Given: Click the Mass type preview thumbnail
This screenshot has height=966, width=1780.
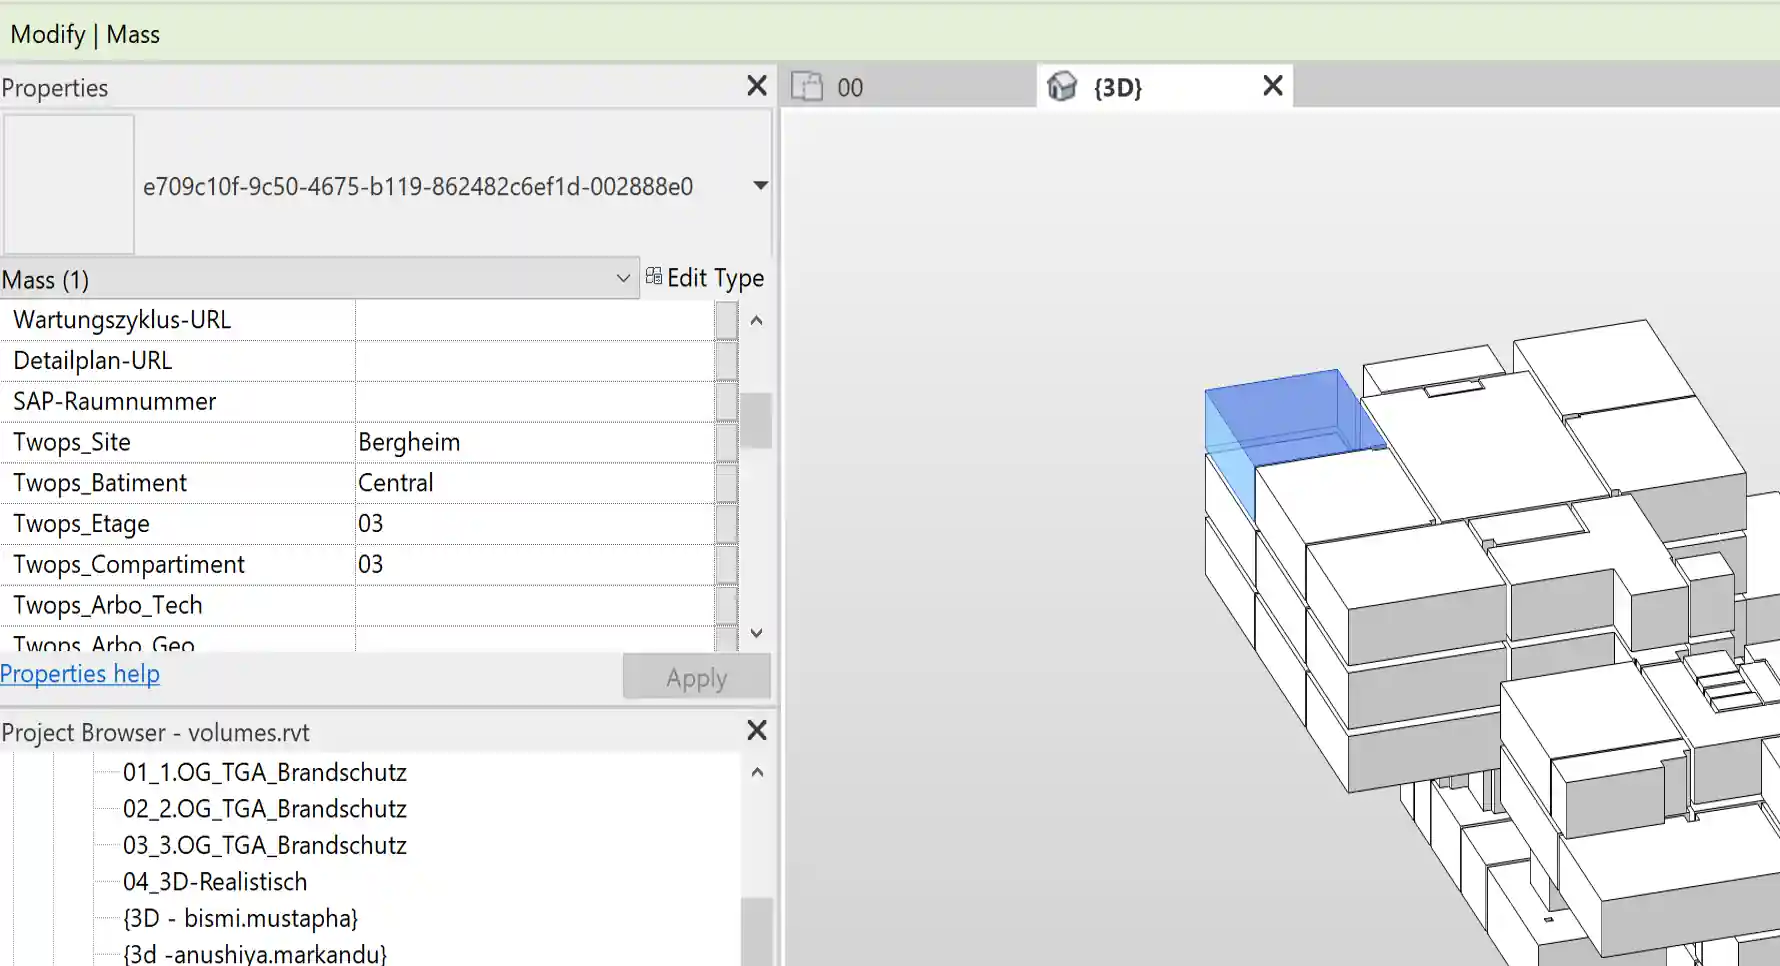Looking at the screenshot, I should [x=67, y=184].
